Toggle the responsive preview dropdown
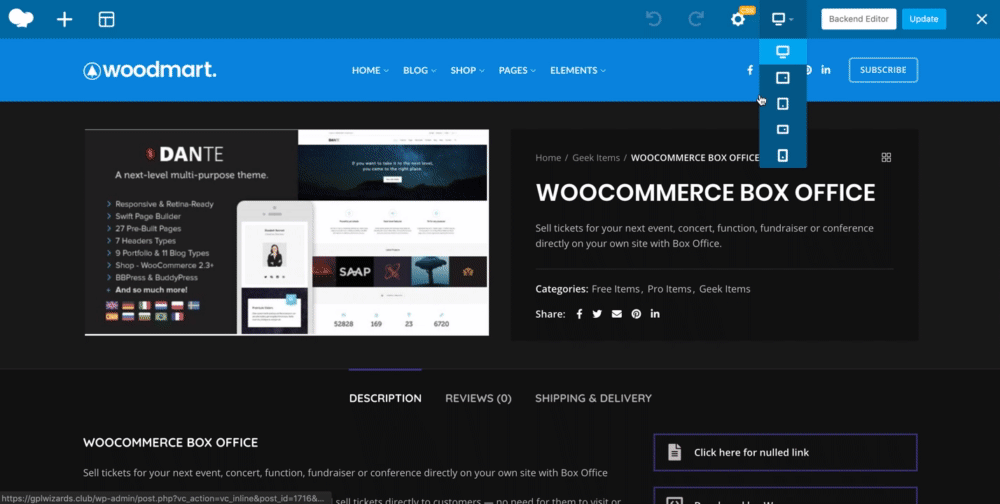Screen dimensions: 1000x504 pos(783,19)
